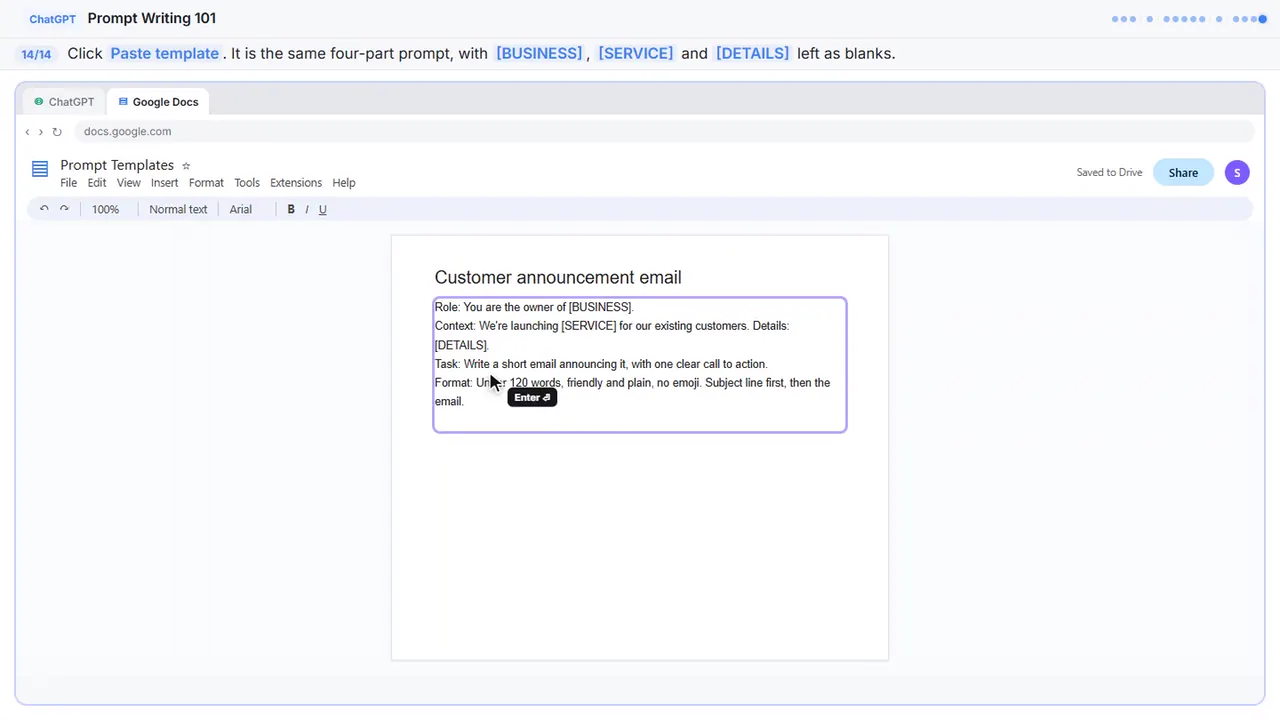This screenshot has width=1280, height=720.
Task: Click the line starting with Role:
Action: coord(534,307)
